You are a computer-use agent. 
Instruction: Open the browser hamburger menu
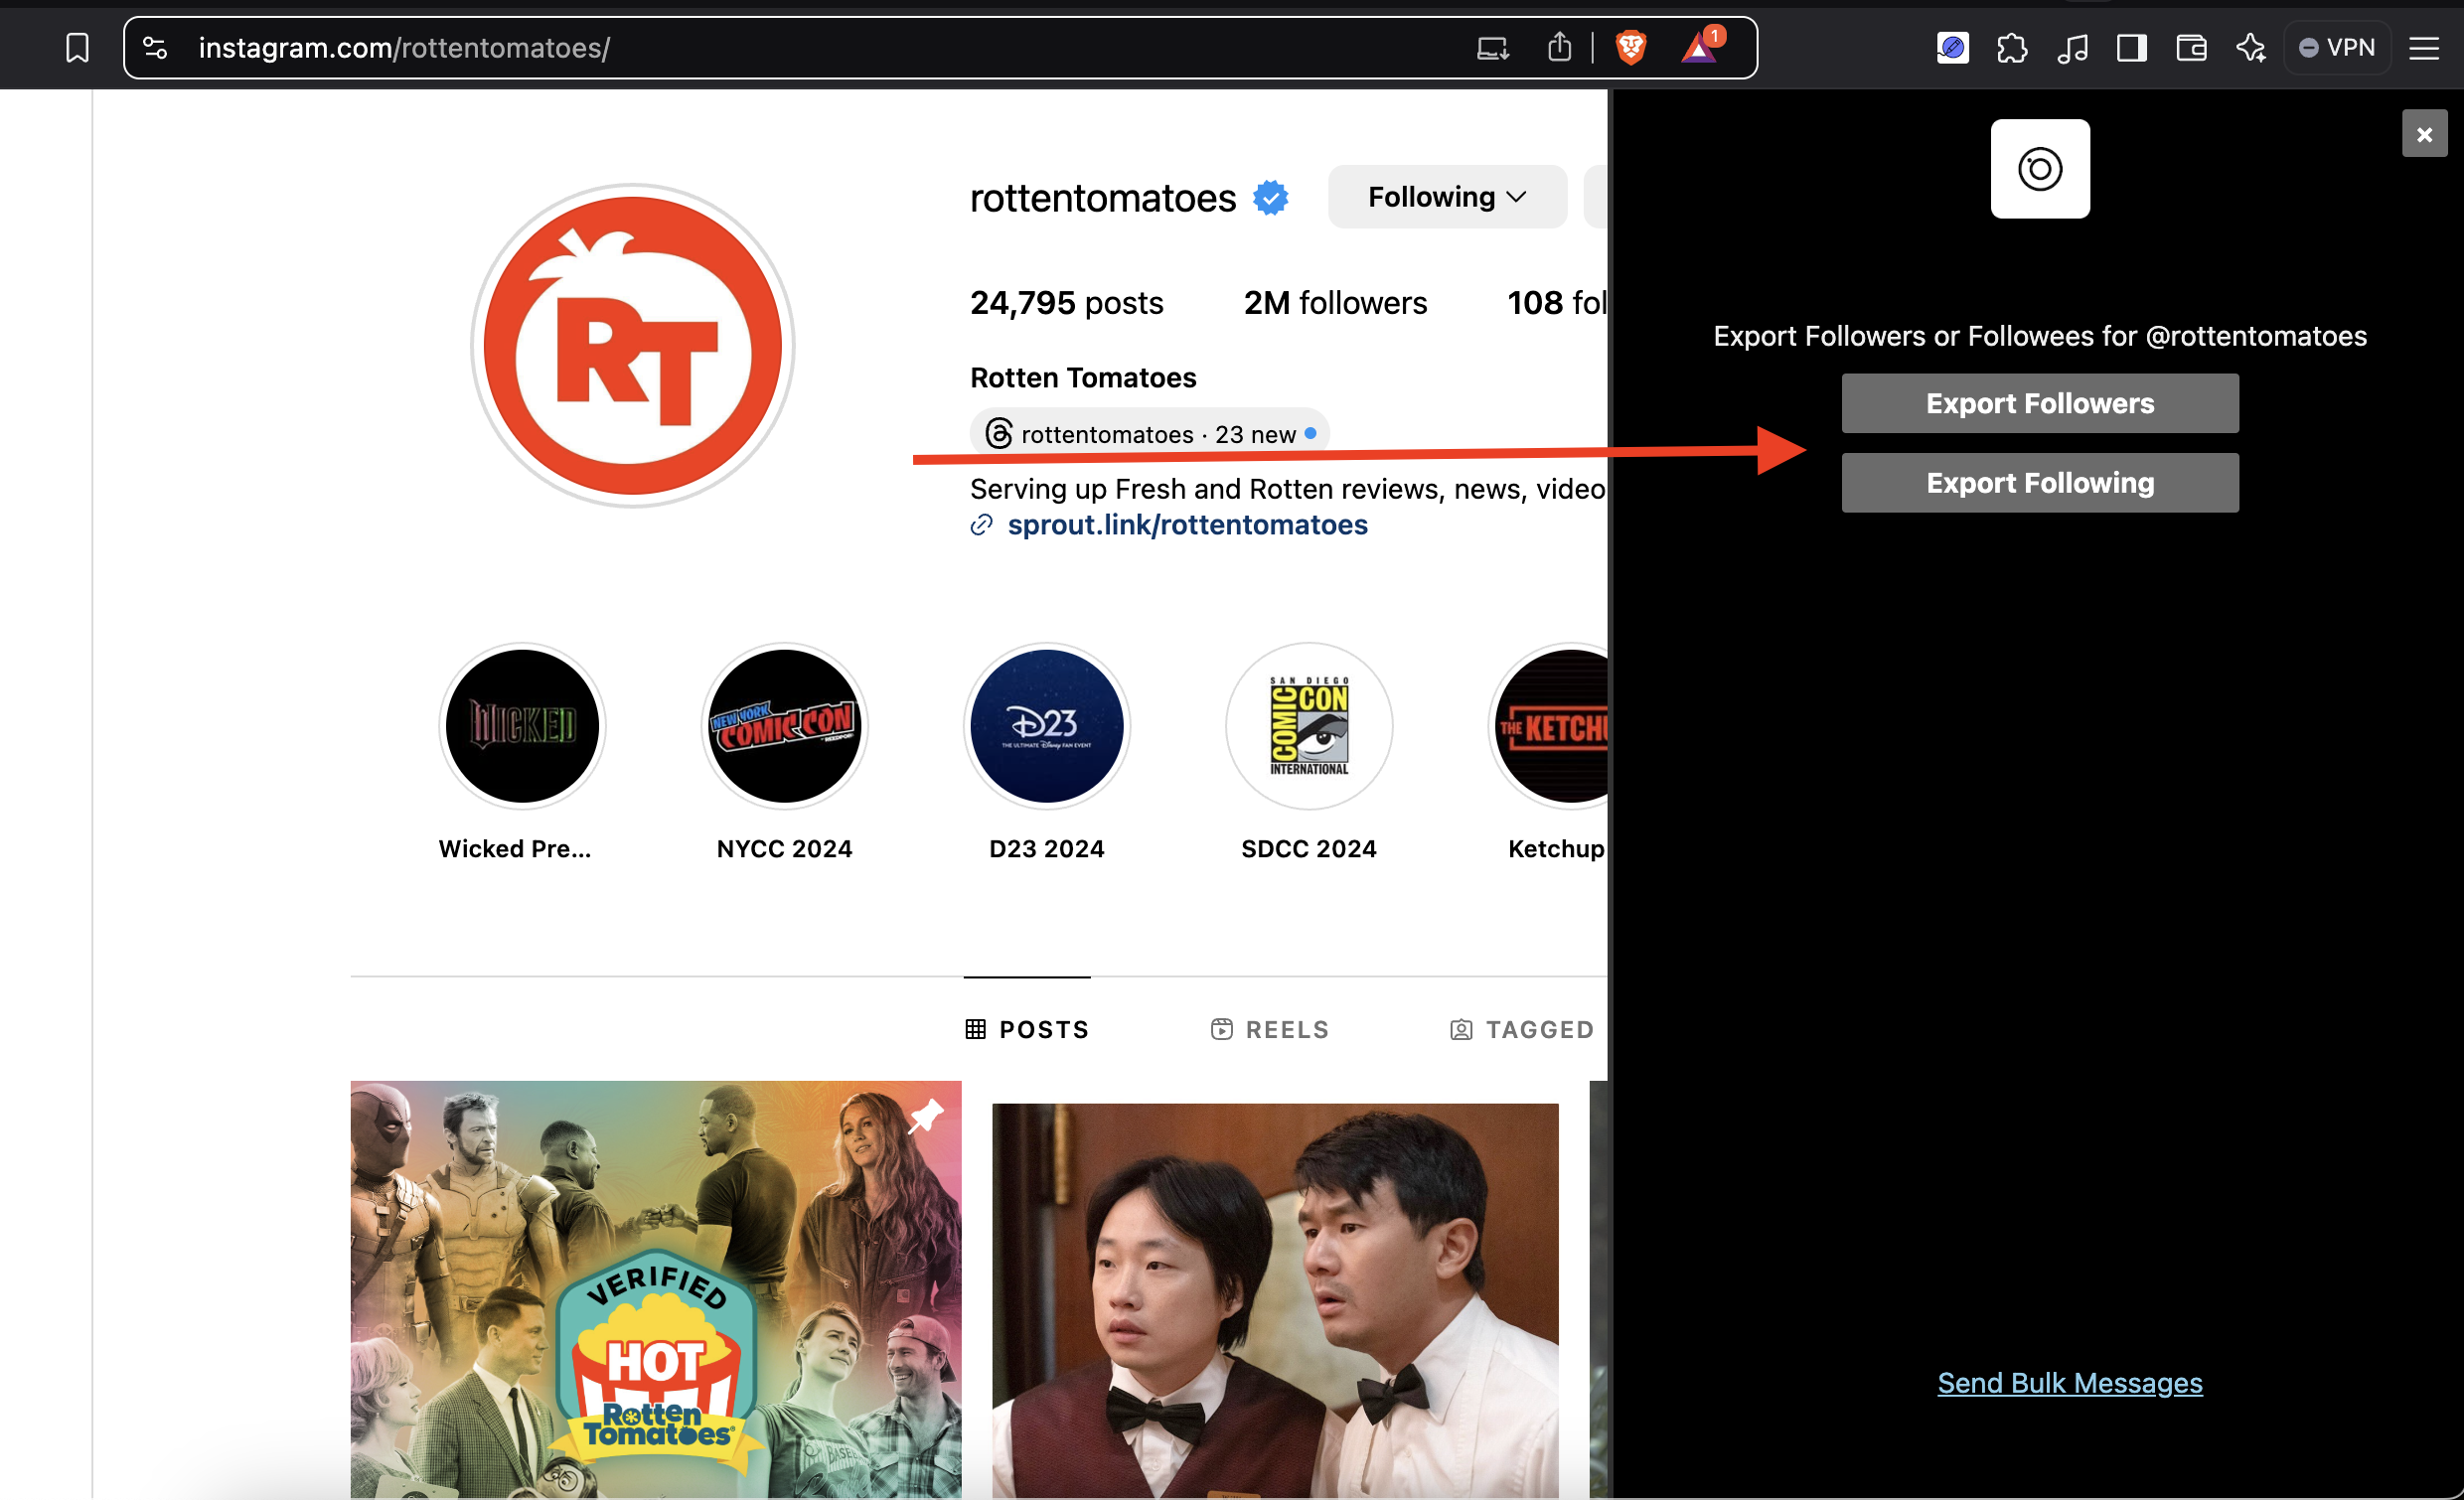pos(2424,48)
